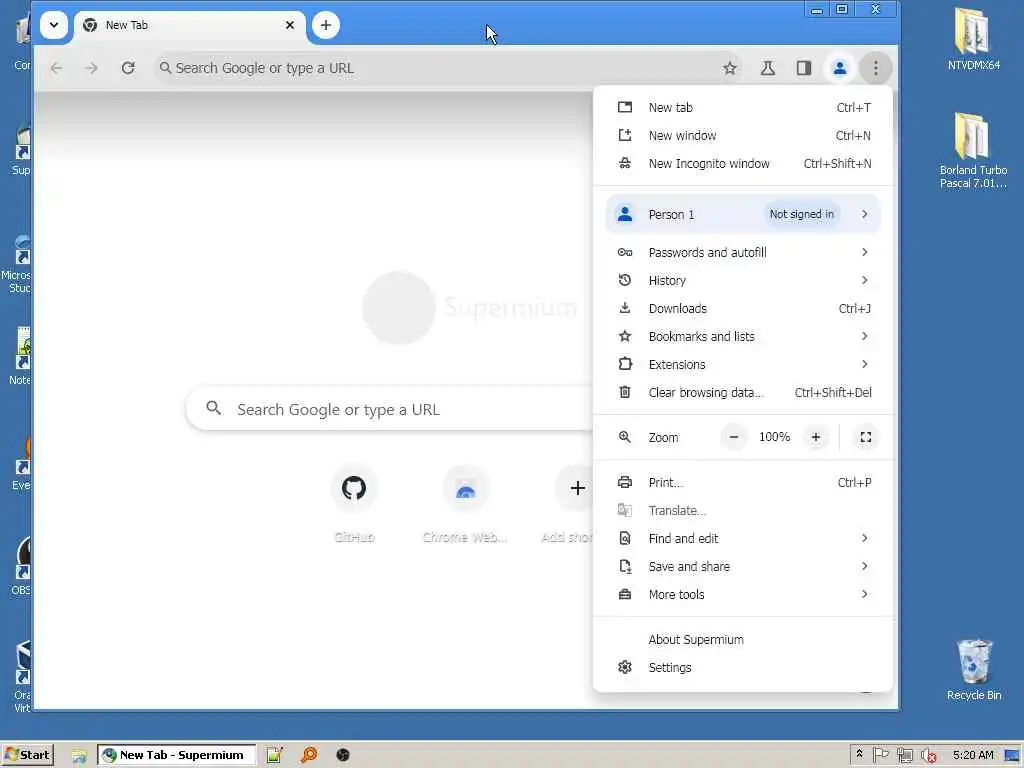Screen dimensions: 1024x768
Task: Open Downloads from the menu
Action: (x=743, y=308)
